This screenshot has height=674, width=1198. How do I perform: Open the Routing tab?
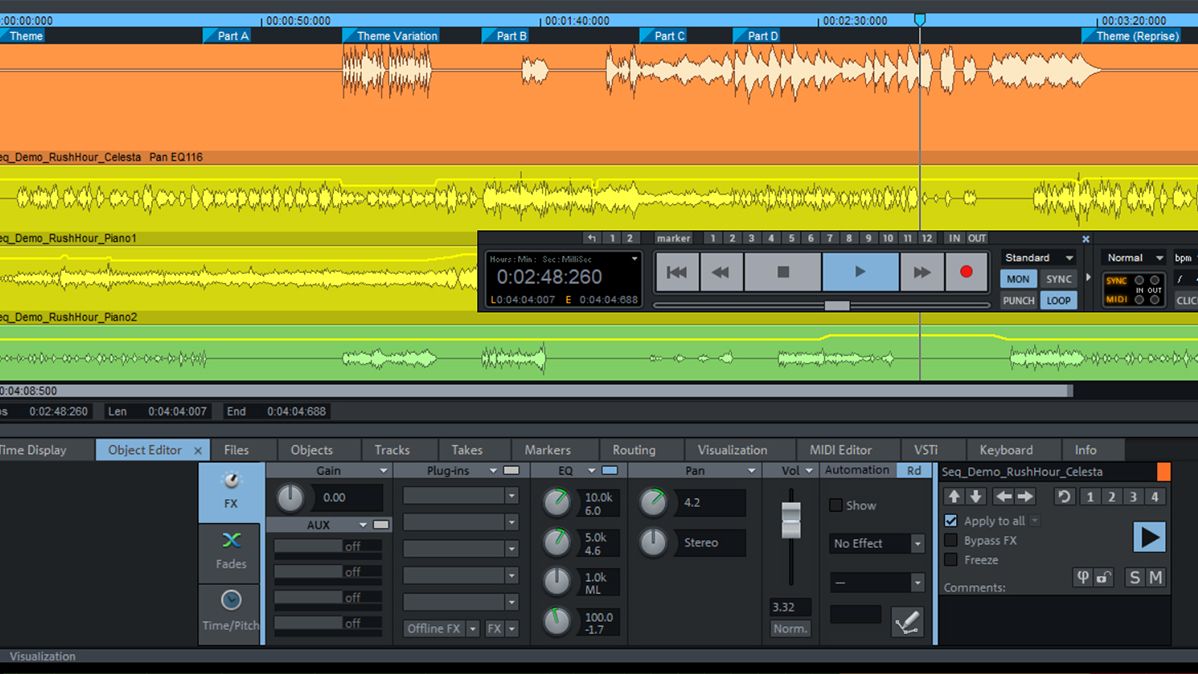coord(634,450)
